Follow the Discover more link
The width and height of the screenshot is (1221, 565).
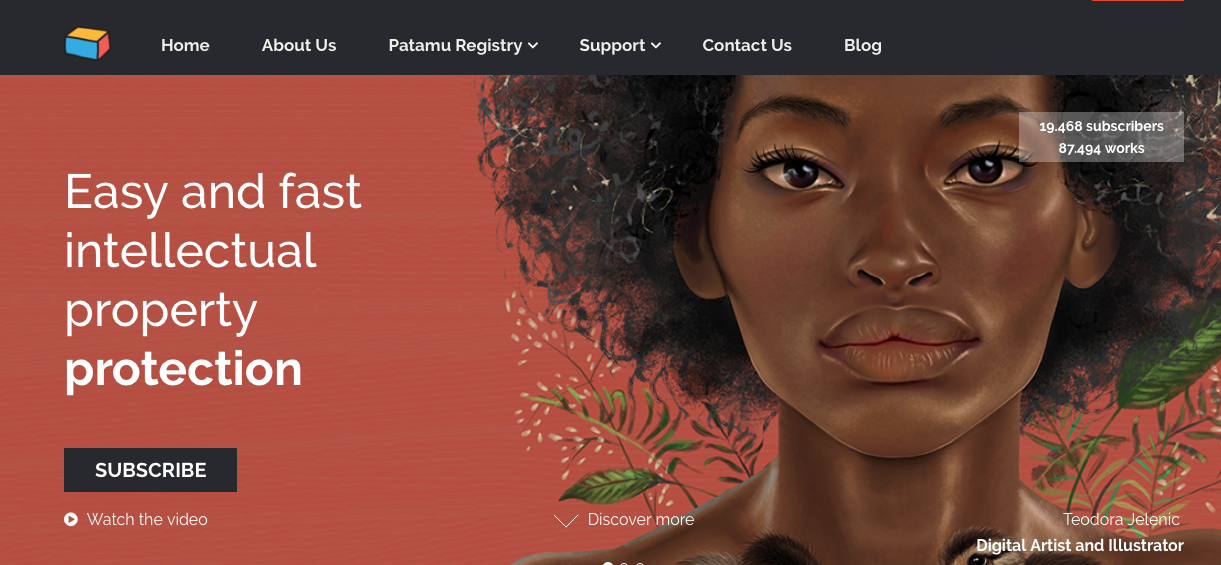coord(641,520)
